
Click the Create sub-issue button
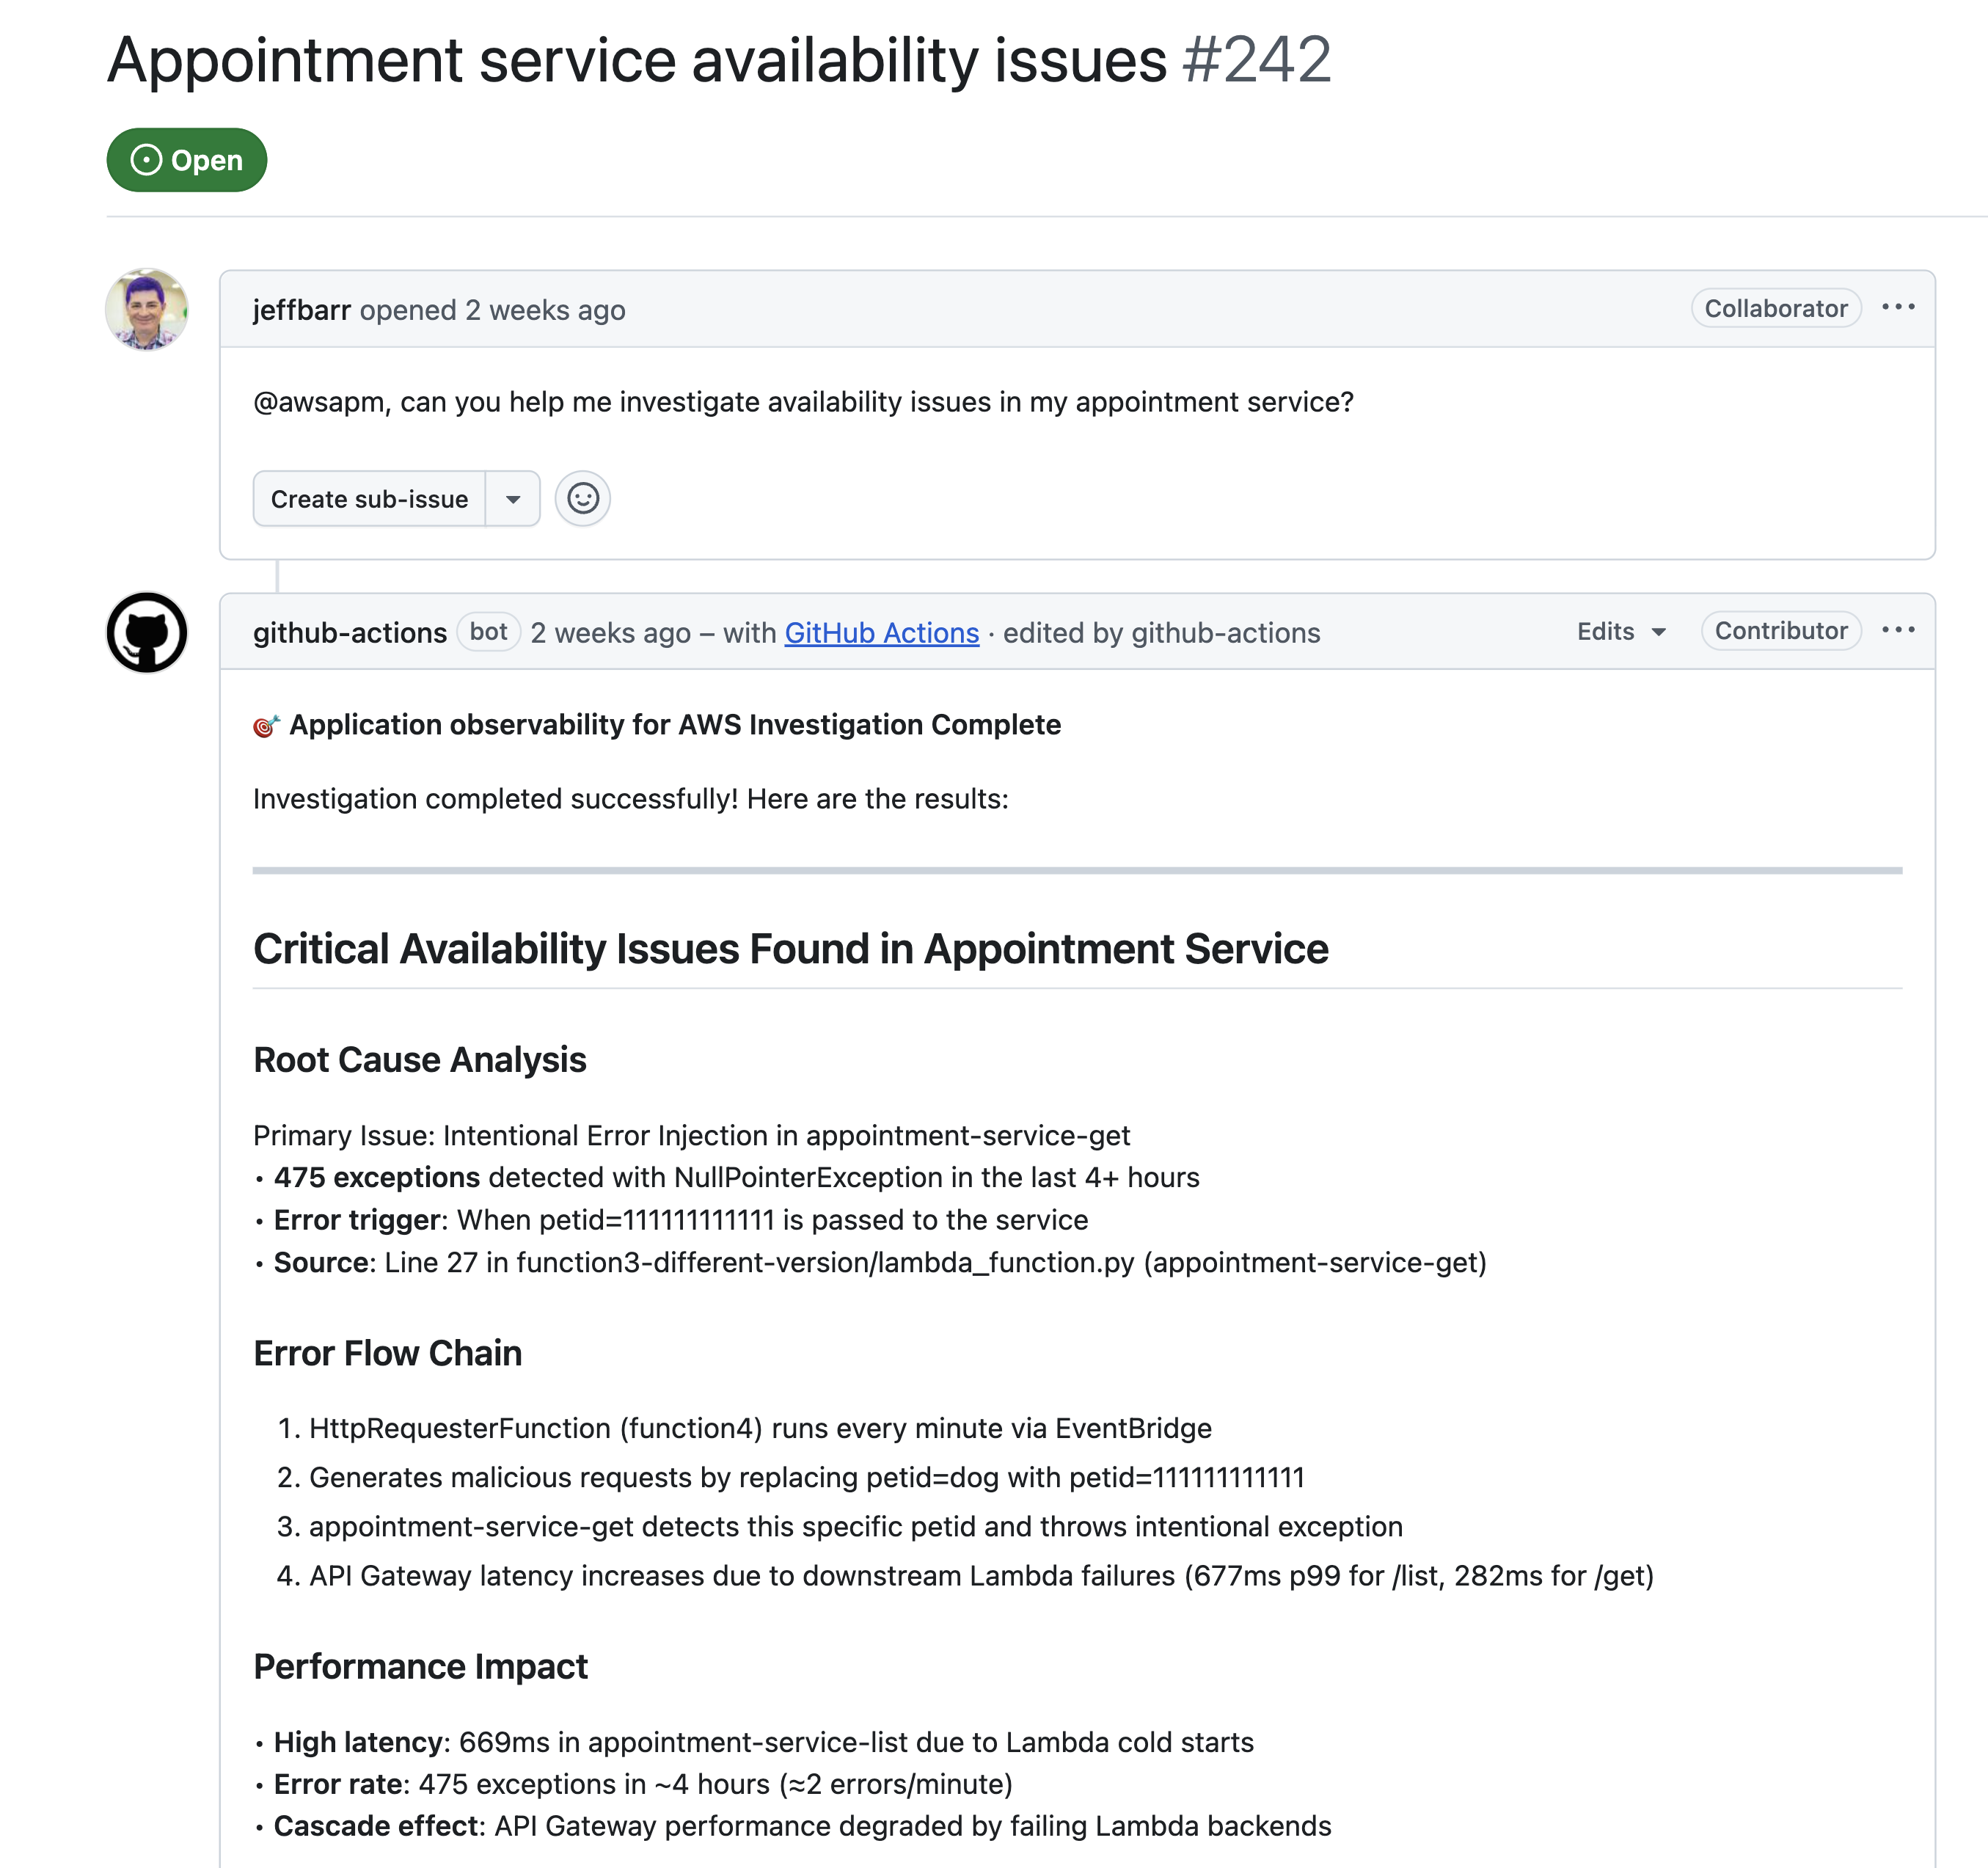pos(370,498)
